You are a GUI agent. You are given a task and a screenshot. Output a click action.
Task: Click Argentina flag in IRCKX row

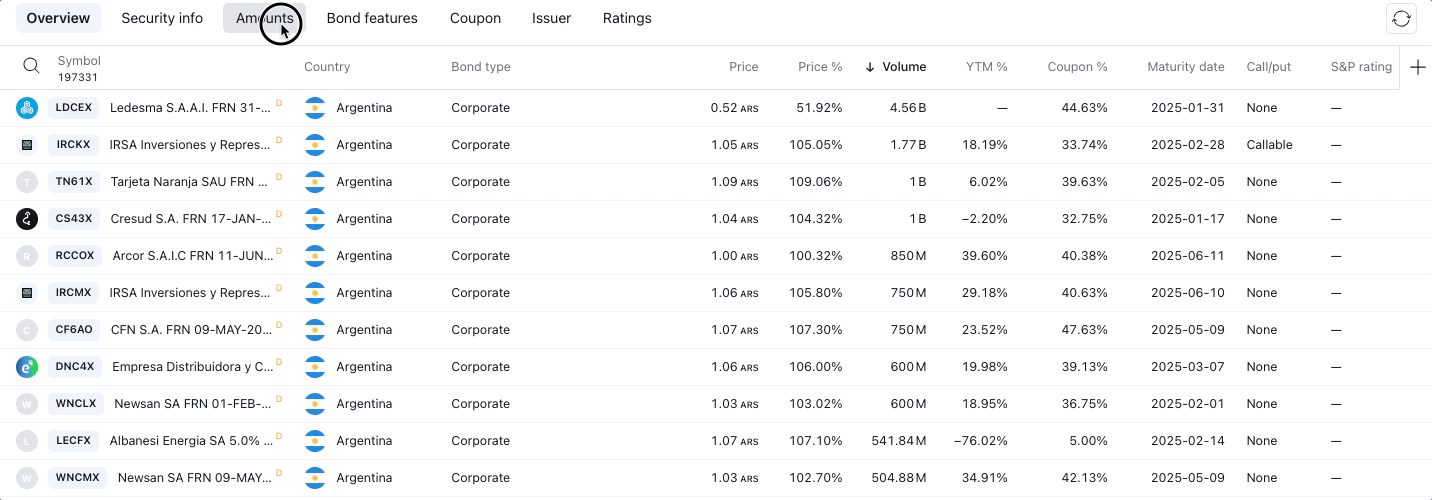pos(315,145)
